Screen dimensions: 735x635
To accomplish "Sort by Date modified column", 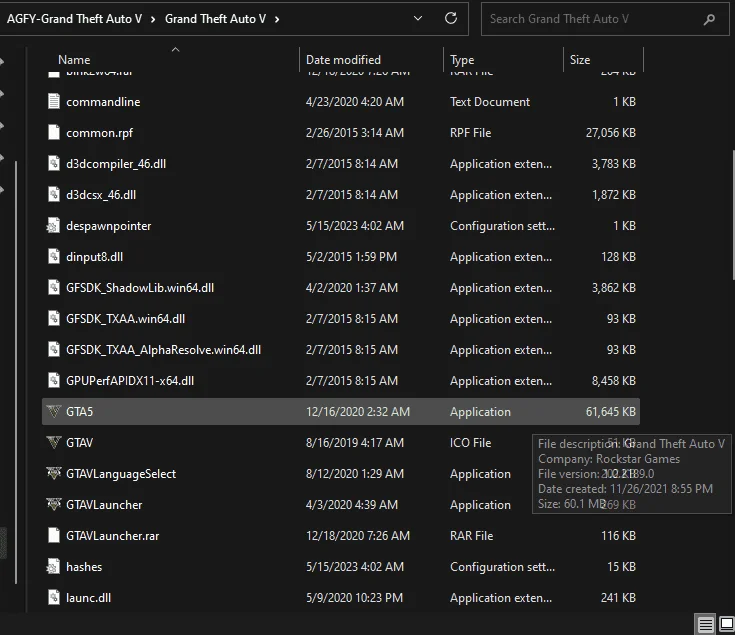I will click(x=343, y=60).
